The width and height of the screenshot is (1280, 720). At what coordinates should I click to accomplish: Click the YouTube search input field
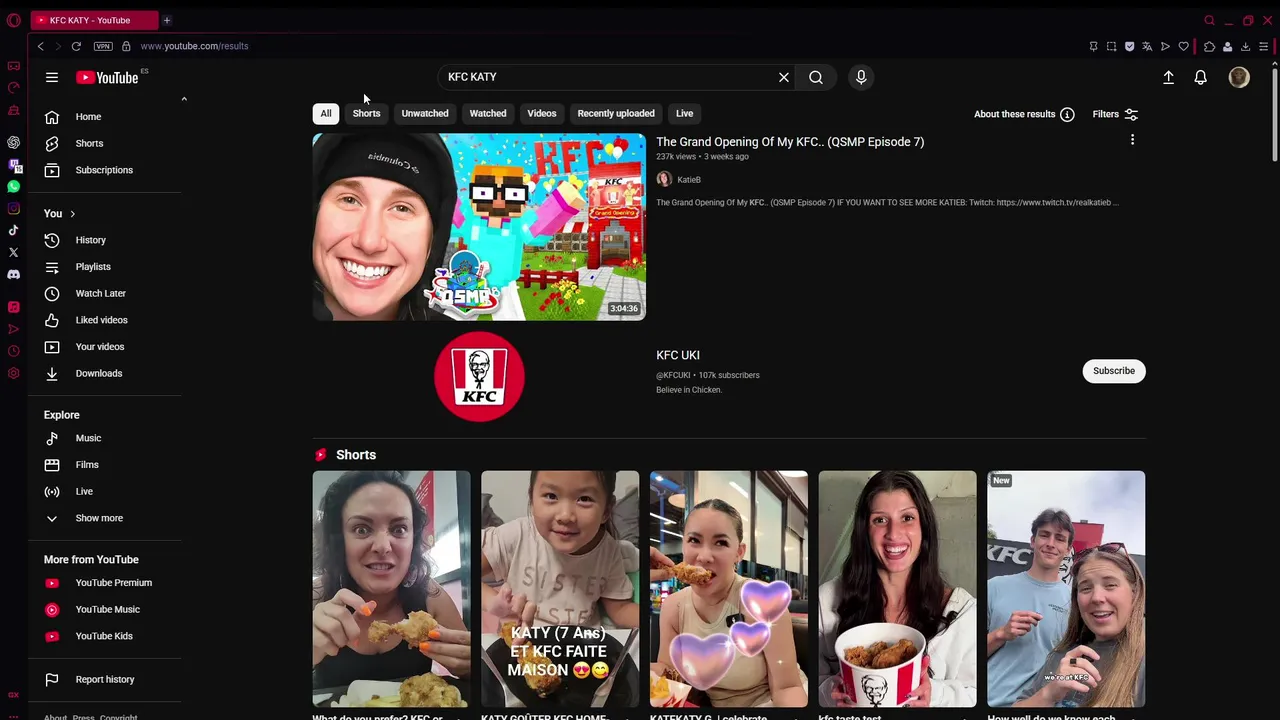(x=610, y=77)
